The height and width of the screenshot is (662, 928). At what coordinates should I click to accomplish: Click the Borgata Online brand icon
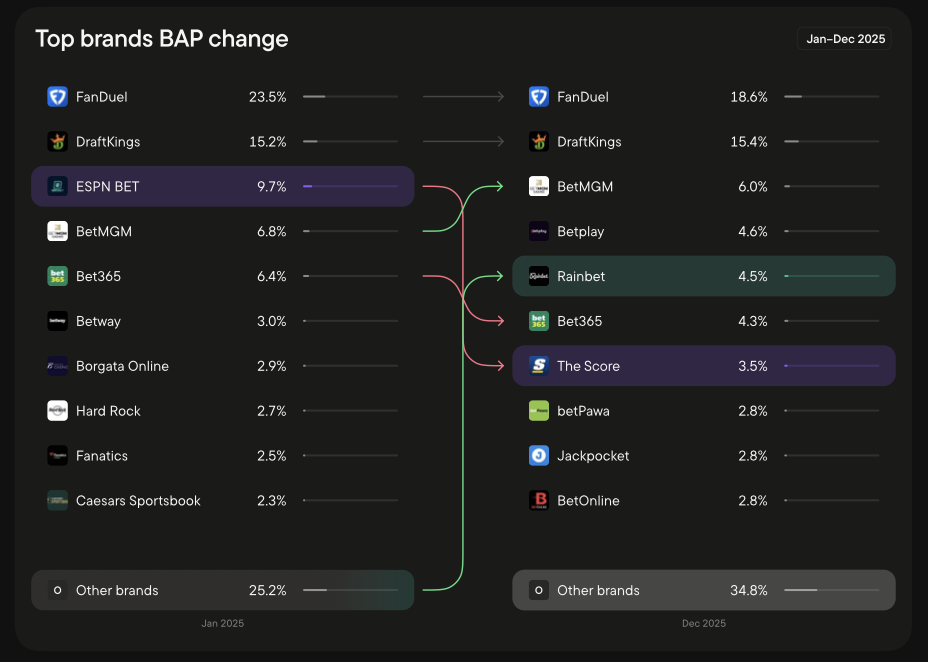(57, 366)
